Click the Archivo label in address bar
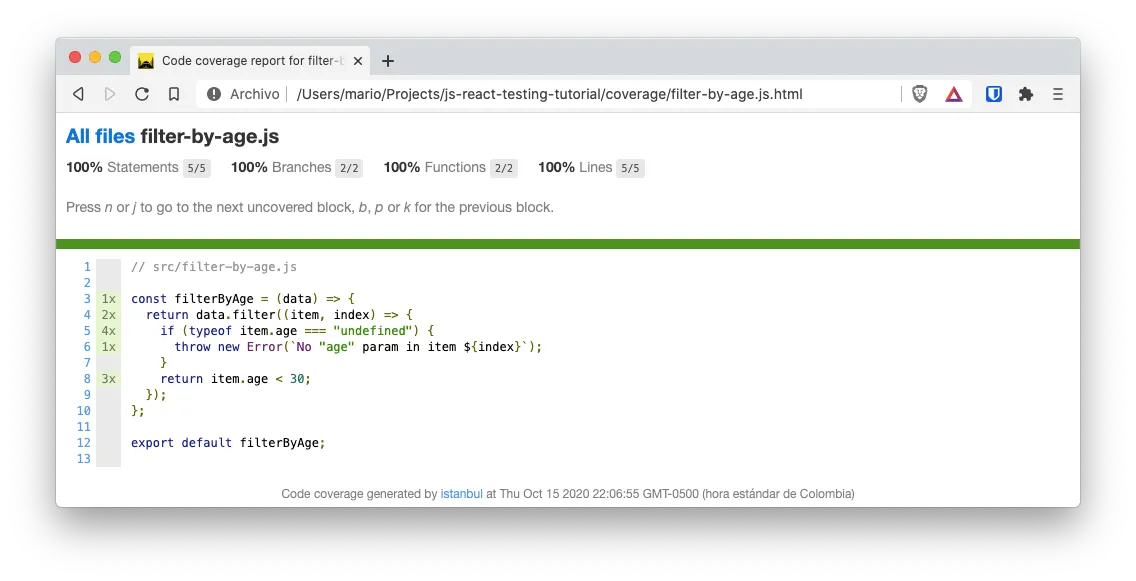 point(254,94)
